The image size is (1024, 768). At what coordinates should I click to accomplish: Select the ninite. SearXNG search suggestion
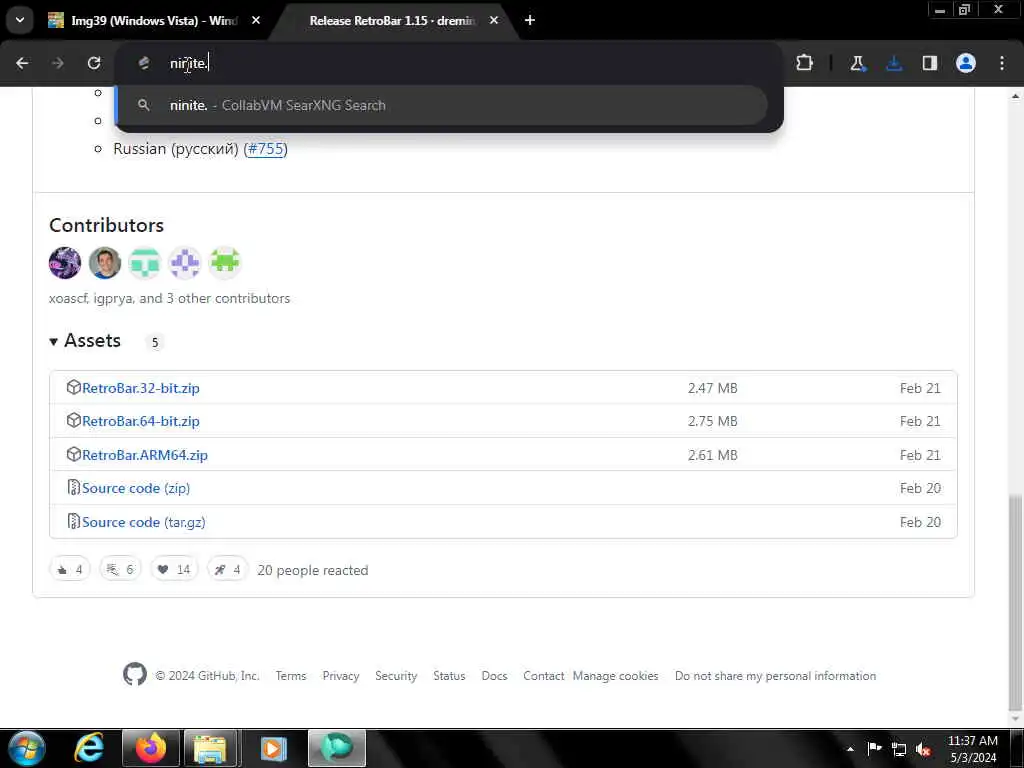coord(441,105)
